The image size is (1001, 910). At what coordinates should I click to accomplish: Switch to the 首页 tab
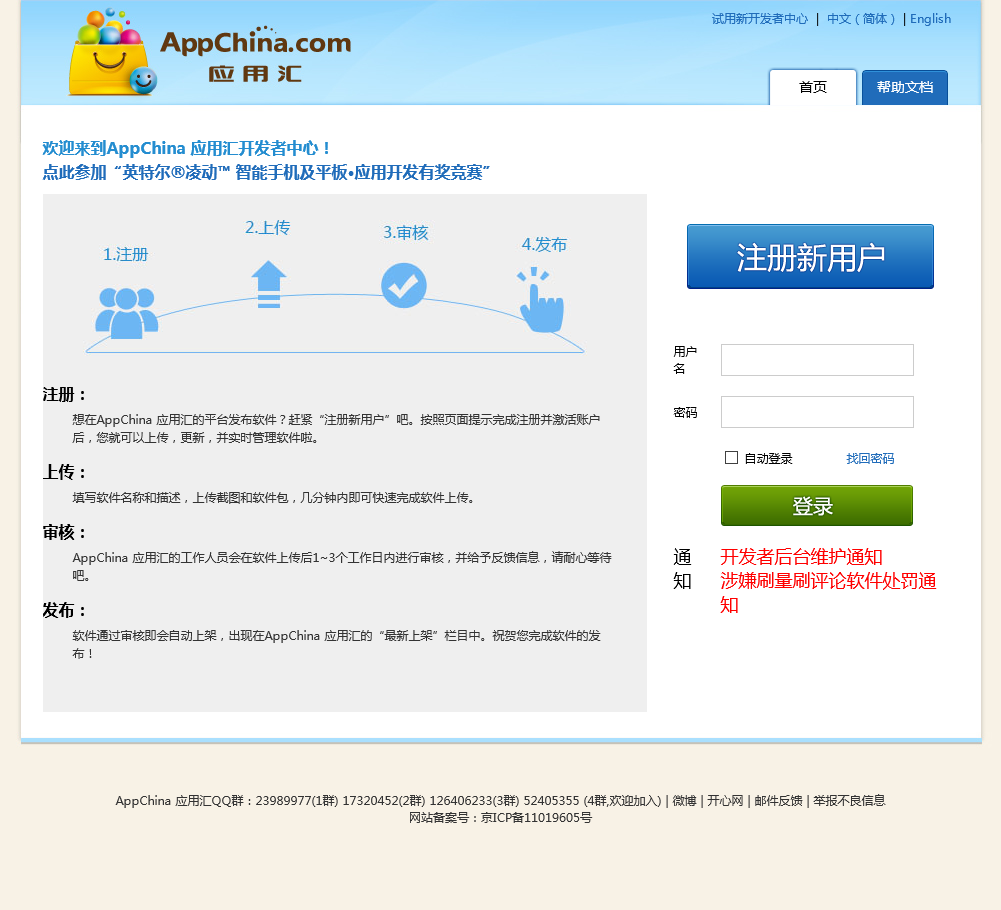[x=813, y=87]
